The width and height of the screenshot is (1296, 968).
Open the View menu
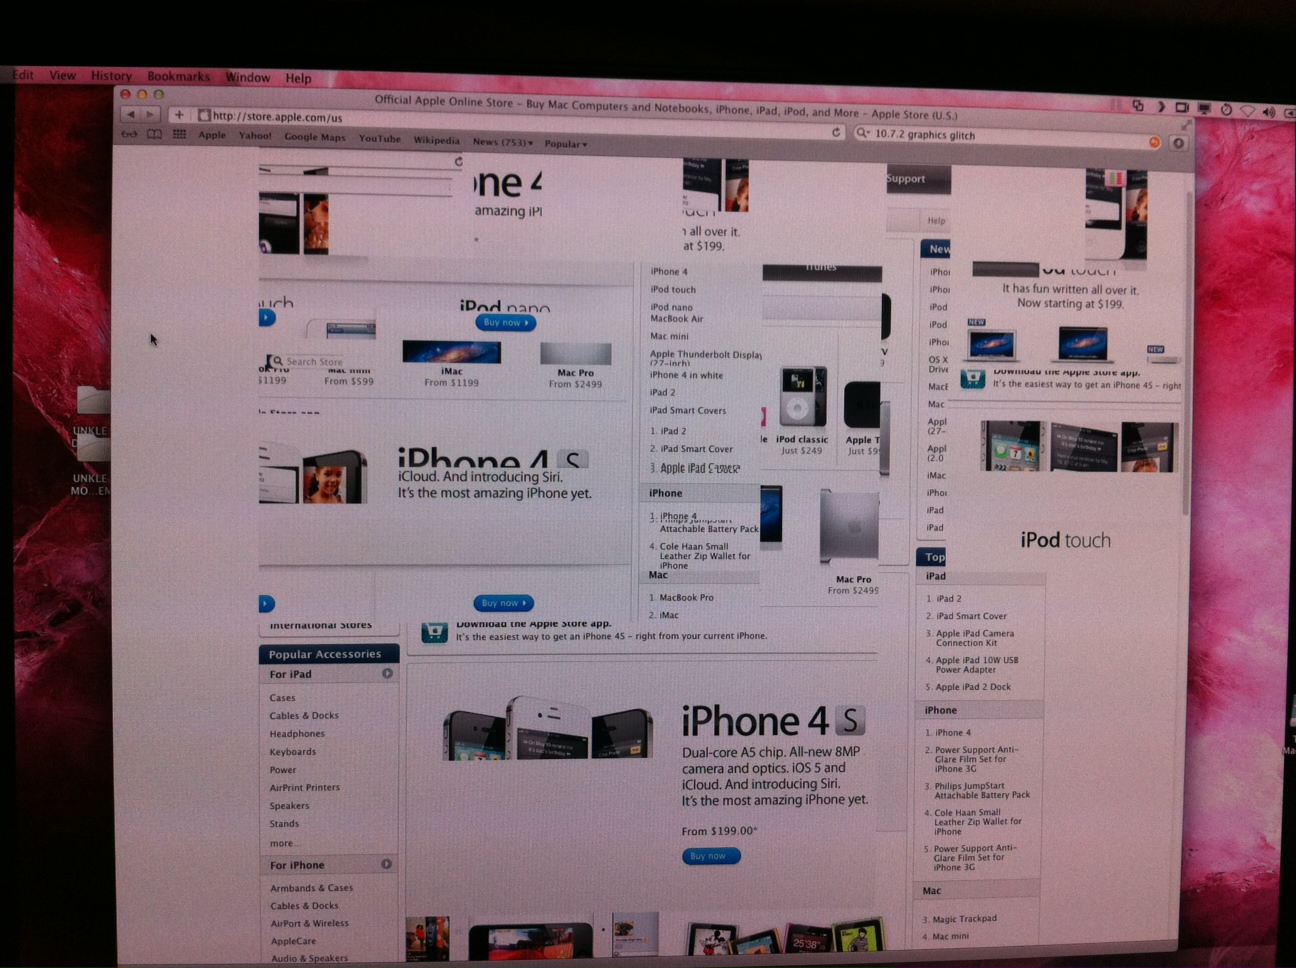pos(63,75)
